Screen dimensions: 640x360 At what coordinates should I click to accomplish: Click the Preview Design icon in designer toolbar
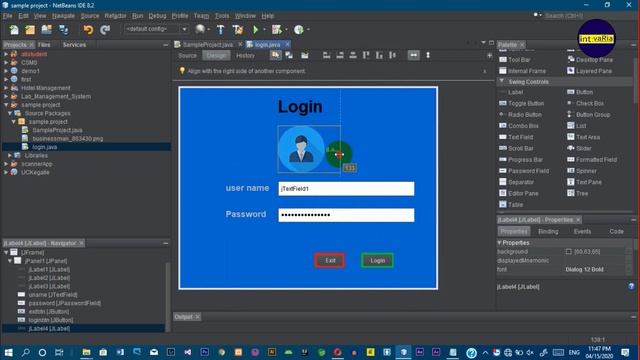coord(304,56)
